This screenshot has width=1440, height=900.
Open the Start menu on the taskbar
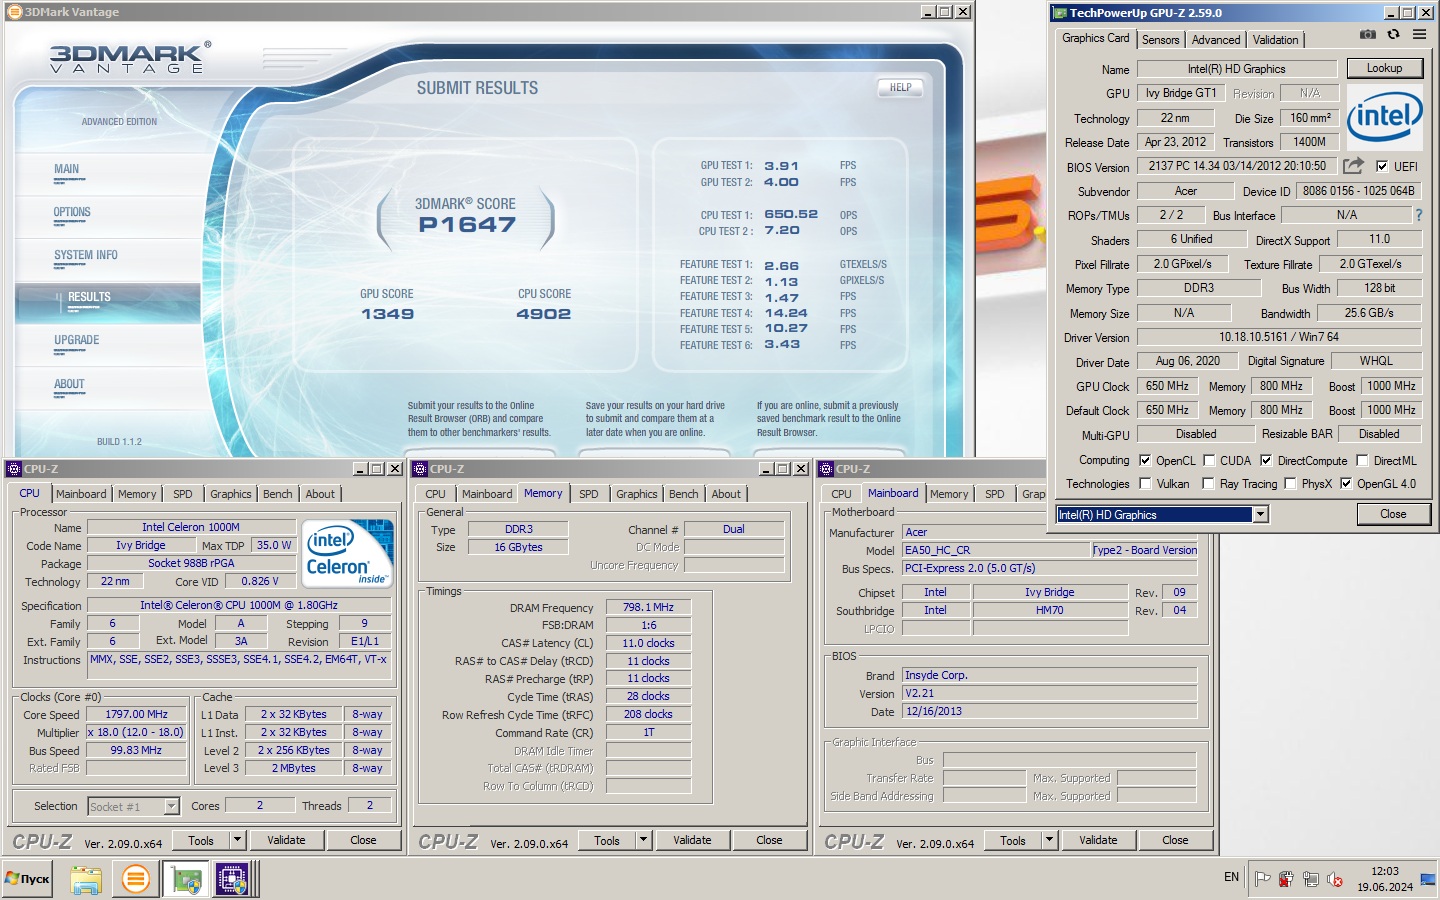(x=28, y=879)
